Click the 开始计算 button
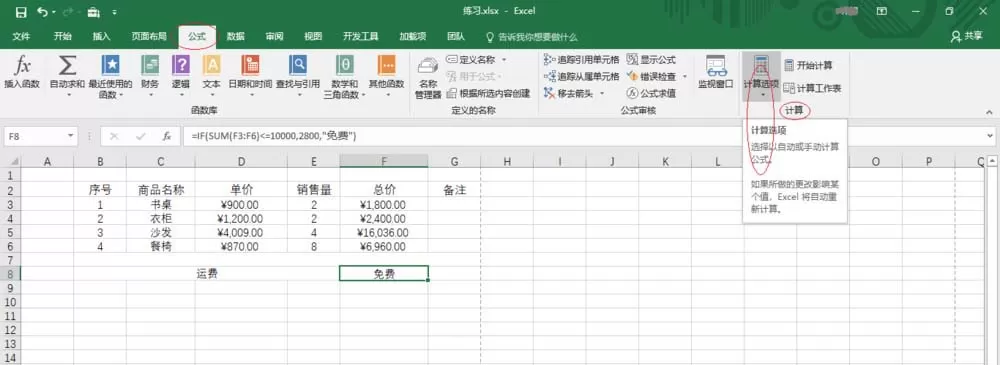This screenshot has height=365, width=1000. (x=808, y=65)
